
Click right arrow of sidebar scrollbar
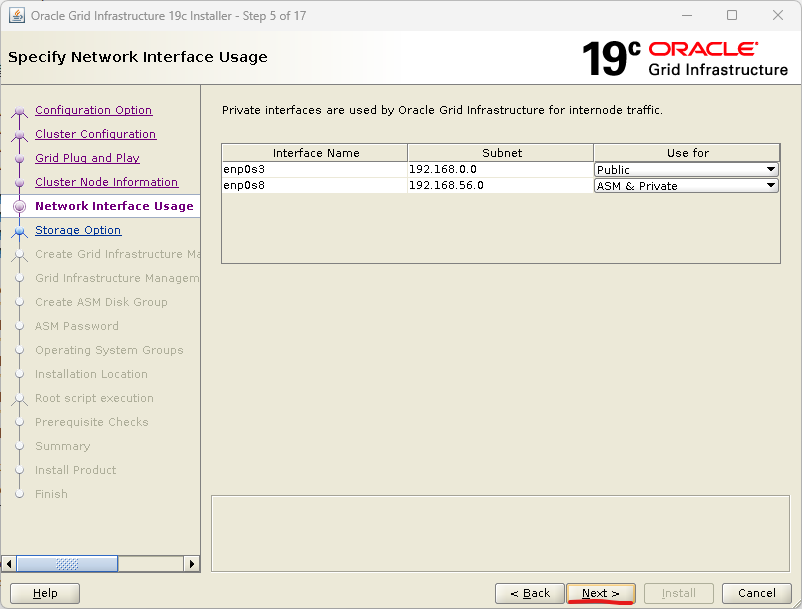pos(191,564)
